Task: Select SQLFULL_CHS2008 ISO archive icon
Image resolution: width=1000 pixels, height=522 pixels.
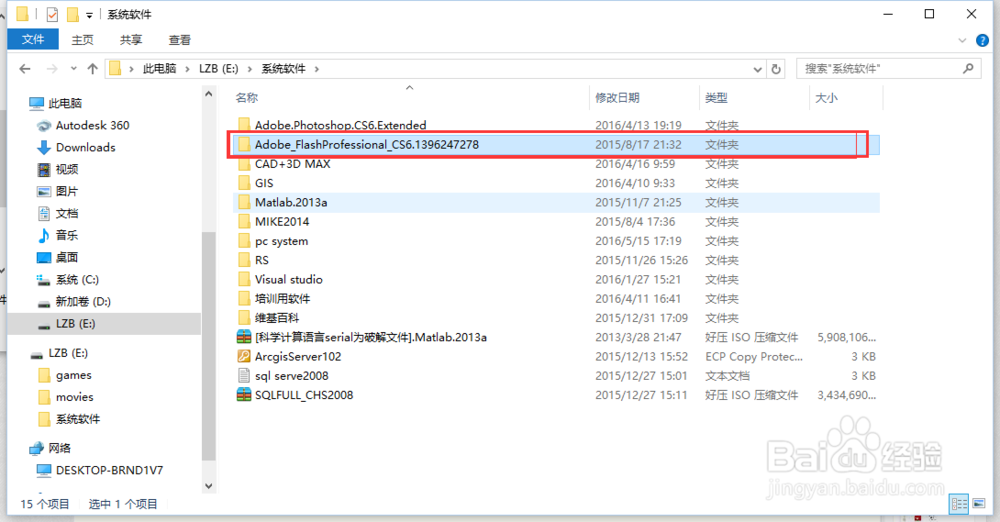Action: point(244,394)
